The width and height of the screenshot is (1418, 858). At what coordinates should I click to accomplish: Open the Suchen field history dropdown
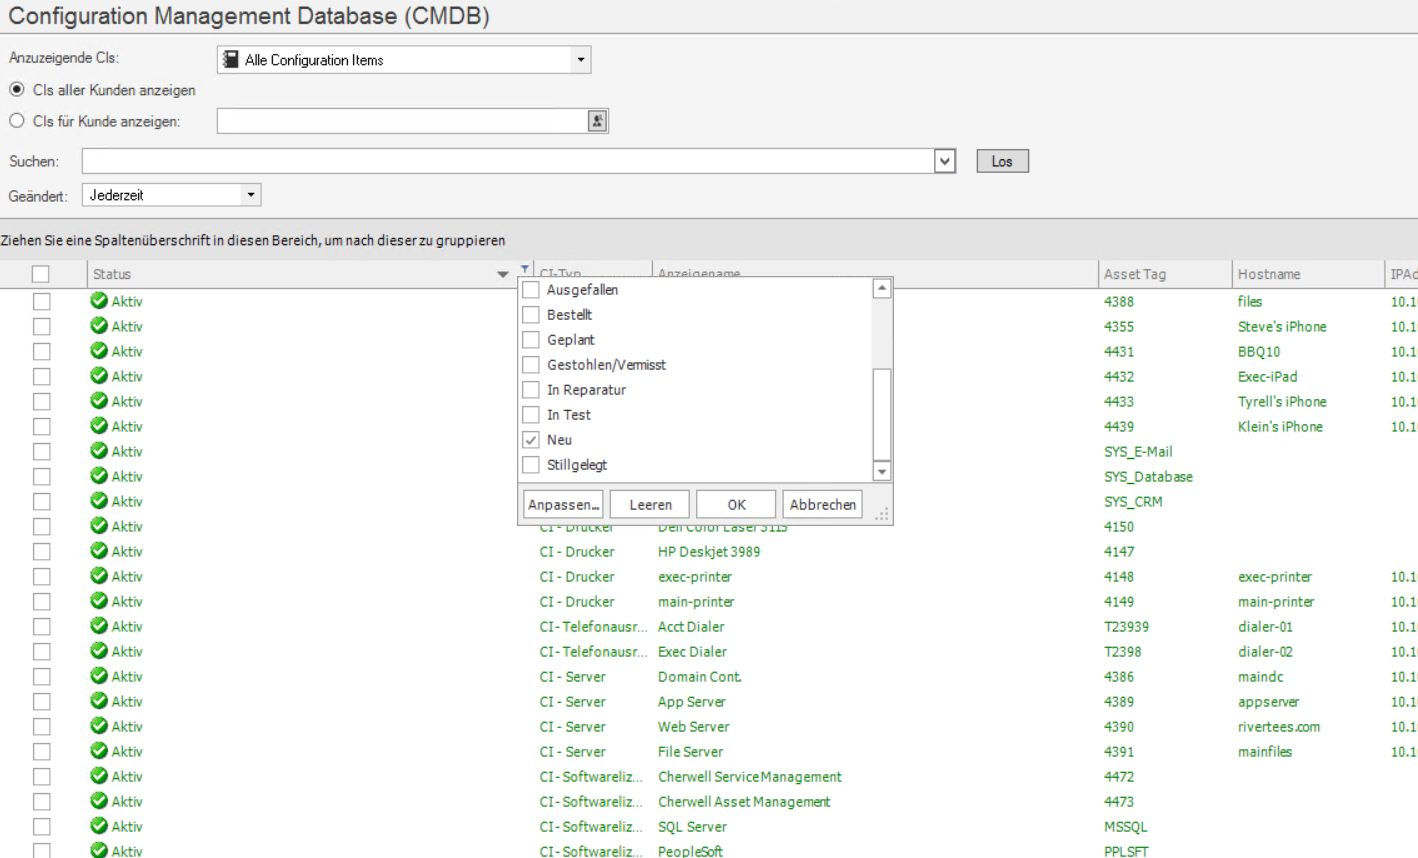click(x=944, y=161)
